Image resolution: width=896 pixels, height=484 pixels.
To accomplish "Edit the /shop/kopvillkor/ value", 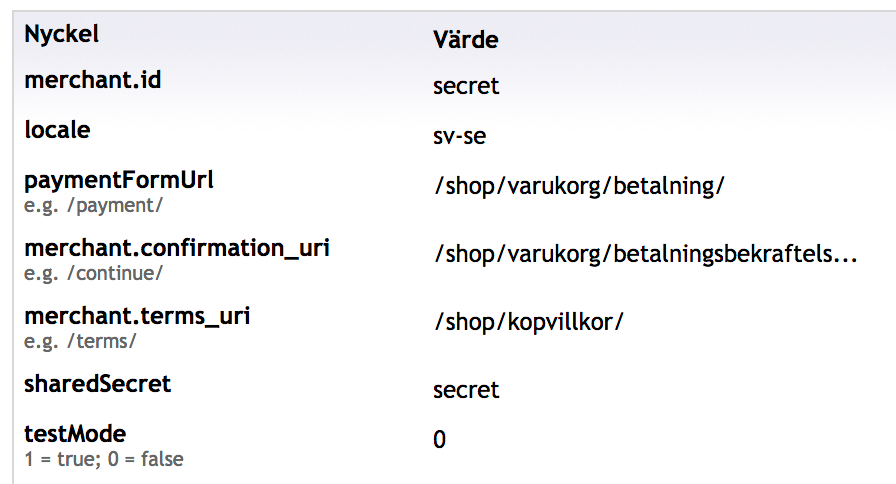I will (x=529, y=322).
